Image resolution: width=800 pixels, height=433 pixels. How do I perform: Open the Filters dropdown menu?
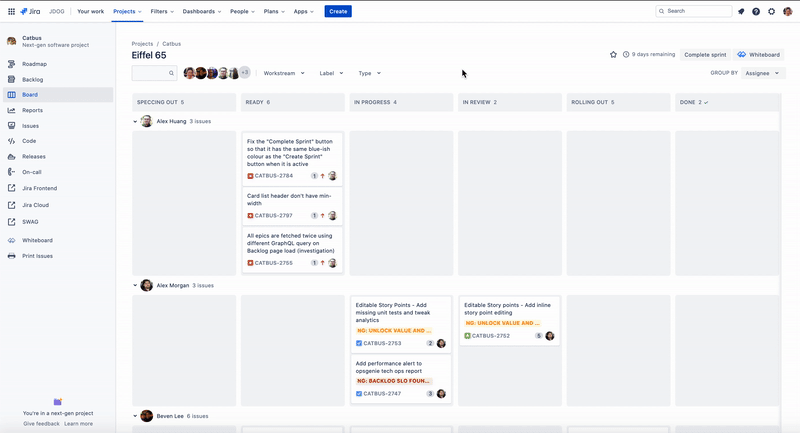click(162, 11)
